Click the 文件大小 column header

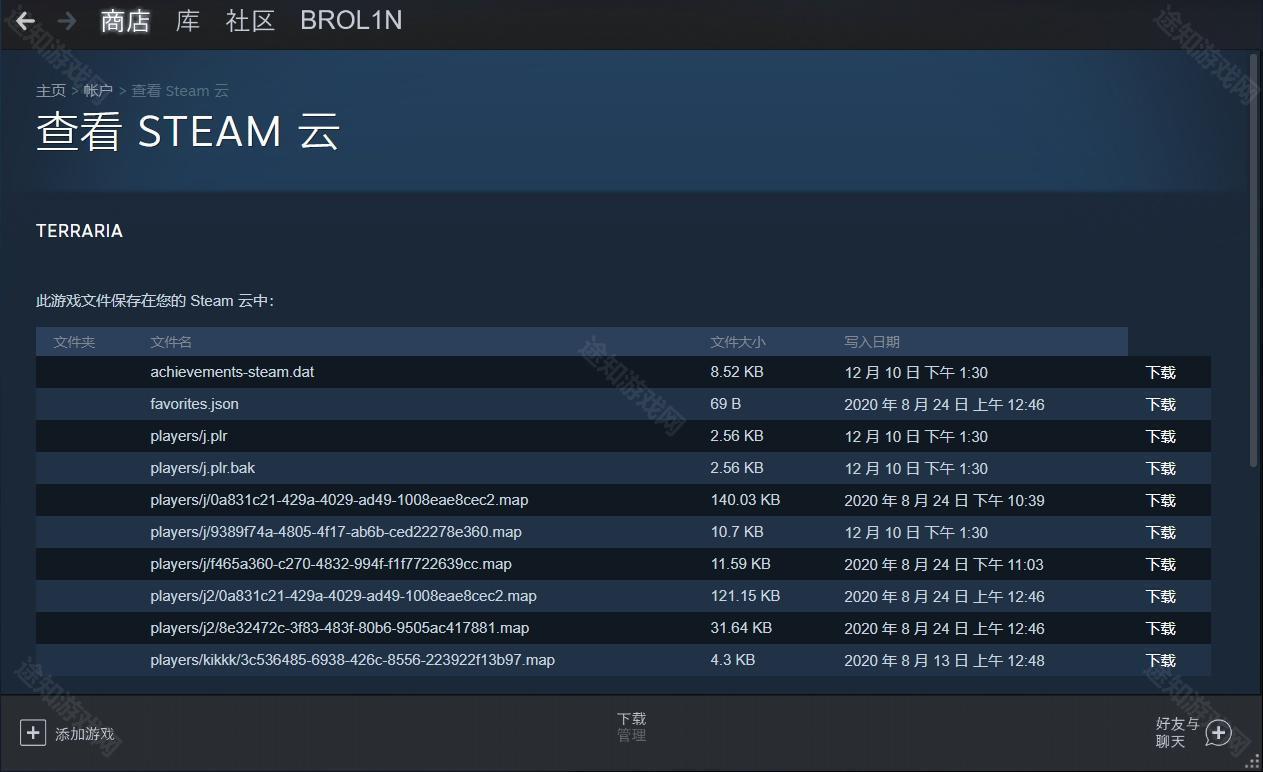(x=738, y=342)
